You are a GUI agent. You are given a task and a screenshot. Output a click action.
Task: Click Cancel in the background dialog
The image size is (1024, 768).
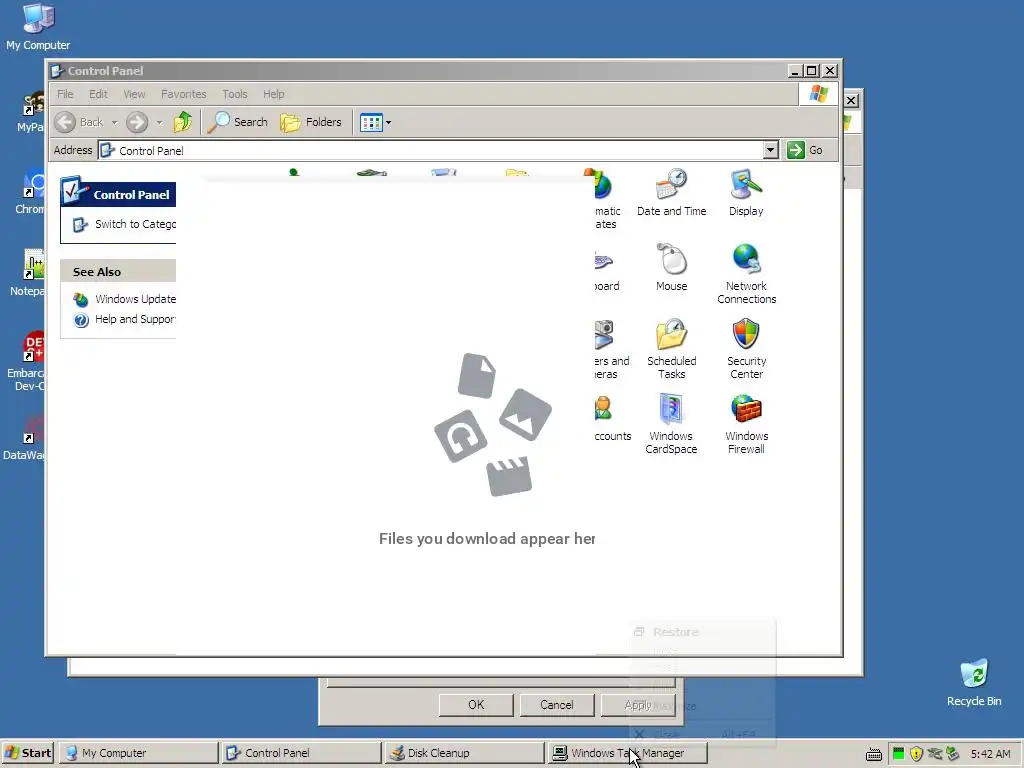556,705
